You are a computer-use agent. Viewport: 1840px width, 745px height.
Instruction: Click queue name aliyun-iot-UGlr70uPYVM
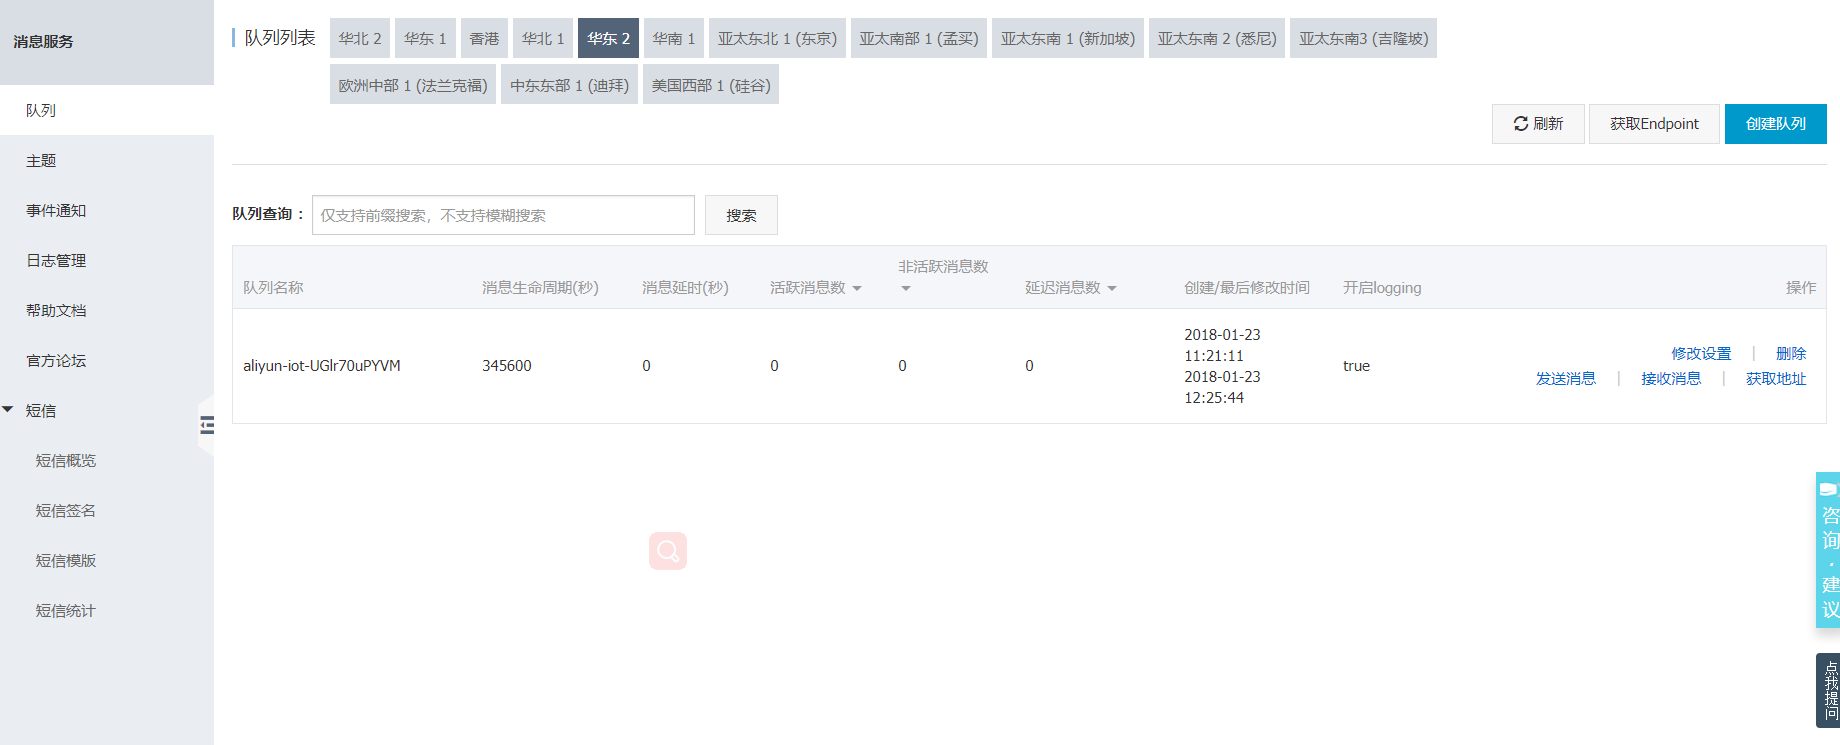(322, 366)
